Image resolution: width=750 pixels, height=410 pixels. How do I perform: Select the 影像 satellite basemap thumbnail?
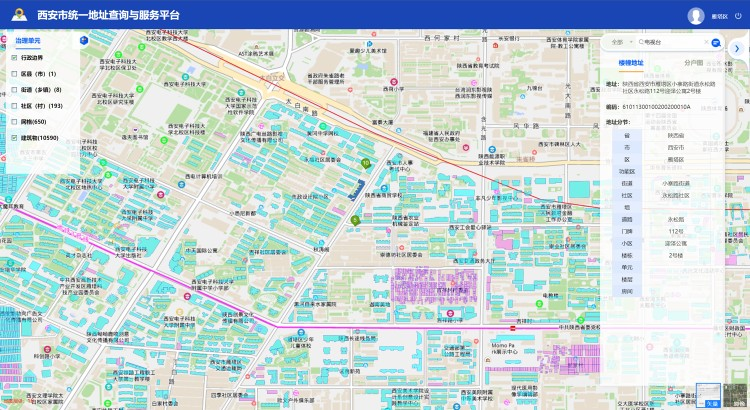[x=737, y=396]
